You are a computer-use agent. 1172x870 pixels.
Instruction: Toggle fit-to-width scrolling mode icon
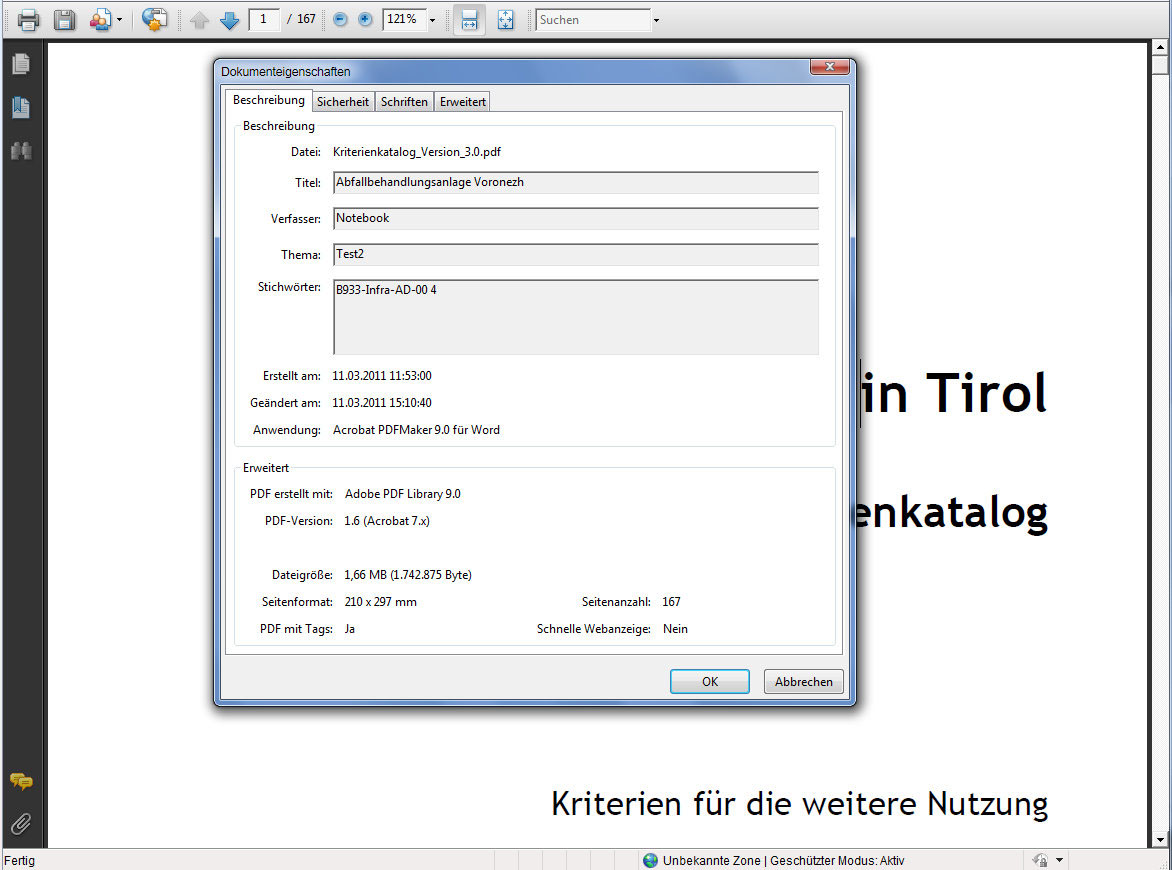pyautogui.click(x=469, y=20)
